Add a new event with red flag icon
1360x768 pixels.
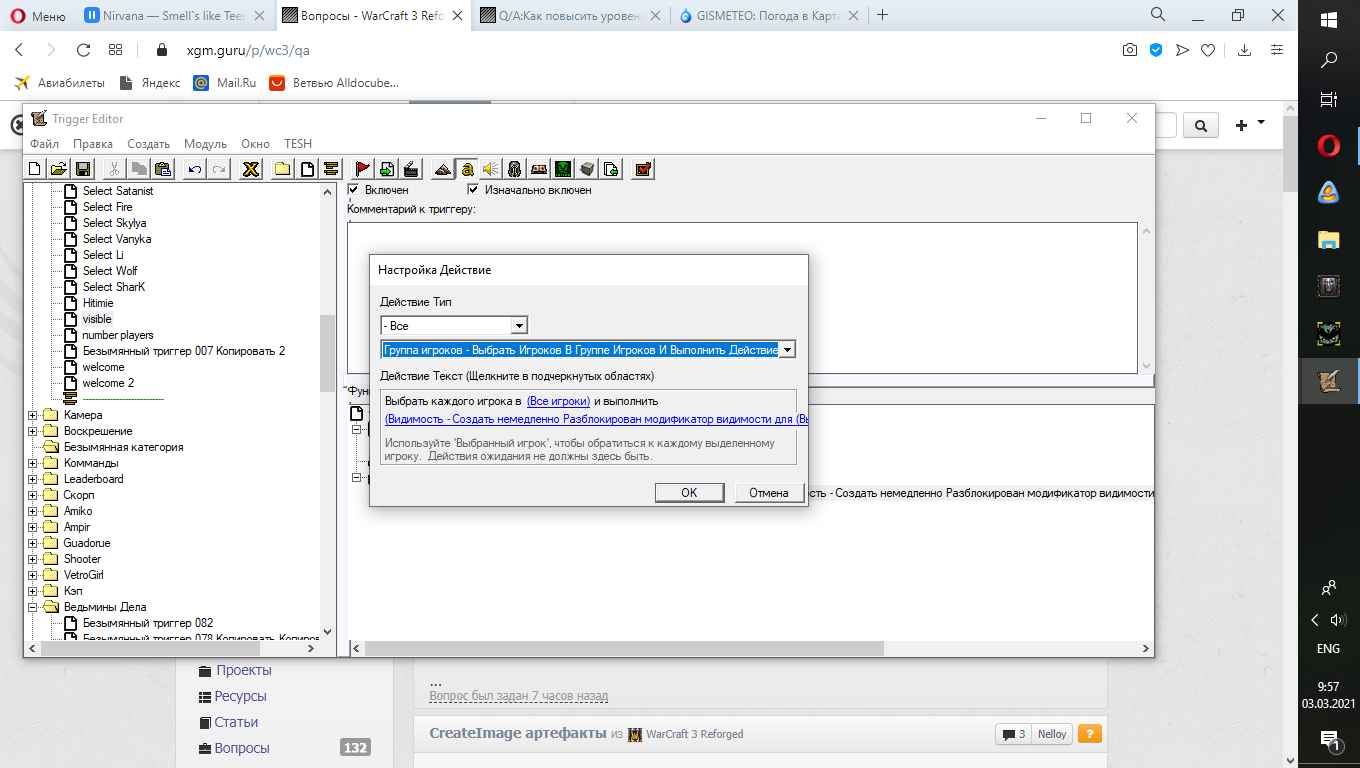pos(363,169)
